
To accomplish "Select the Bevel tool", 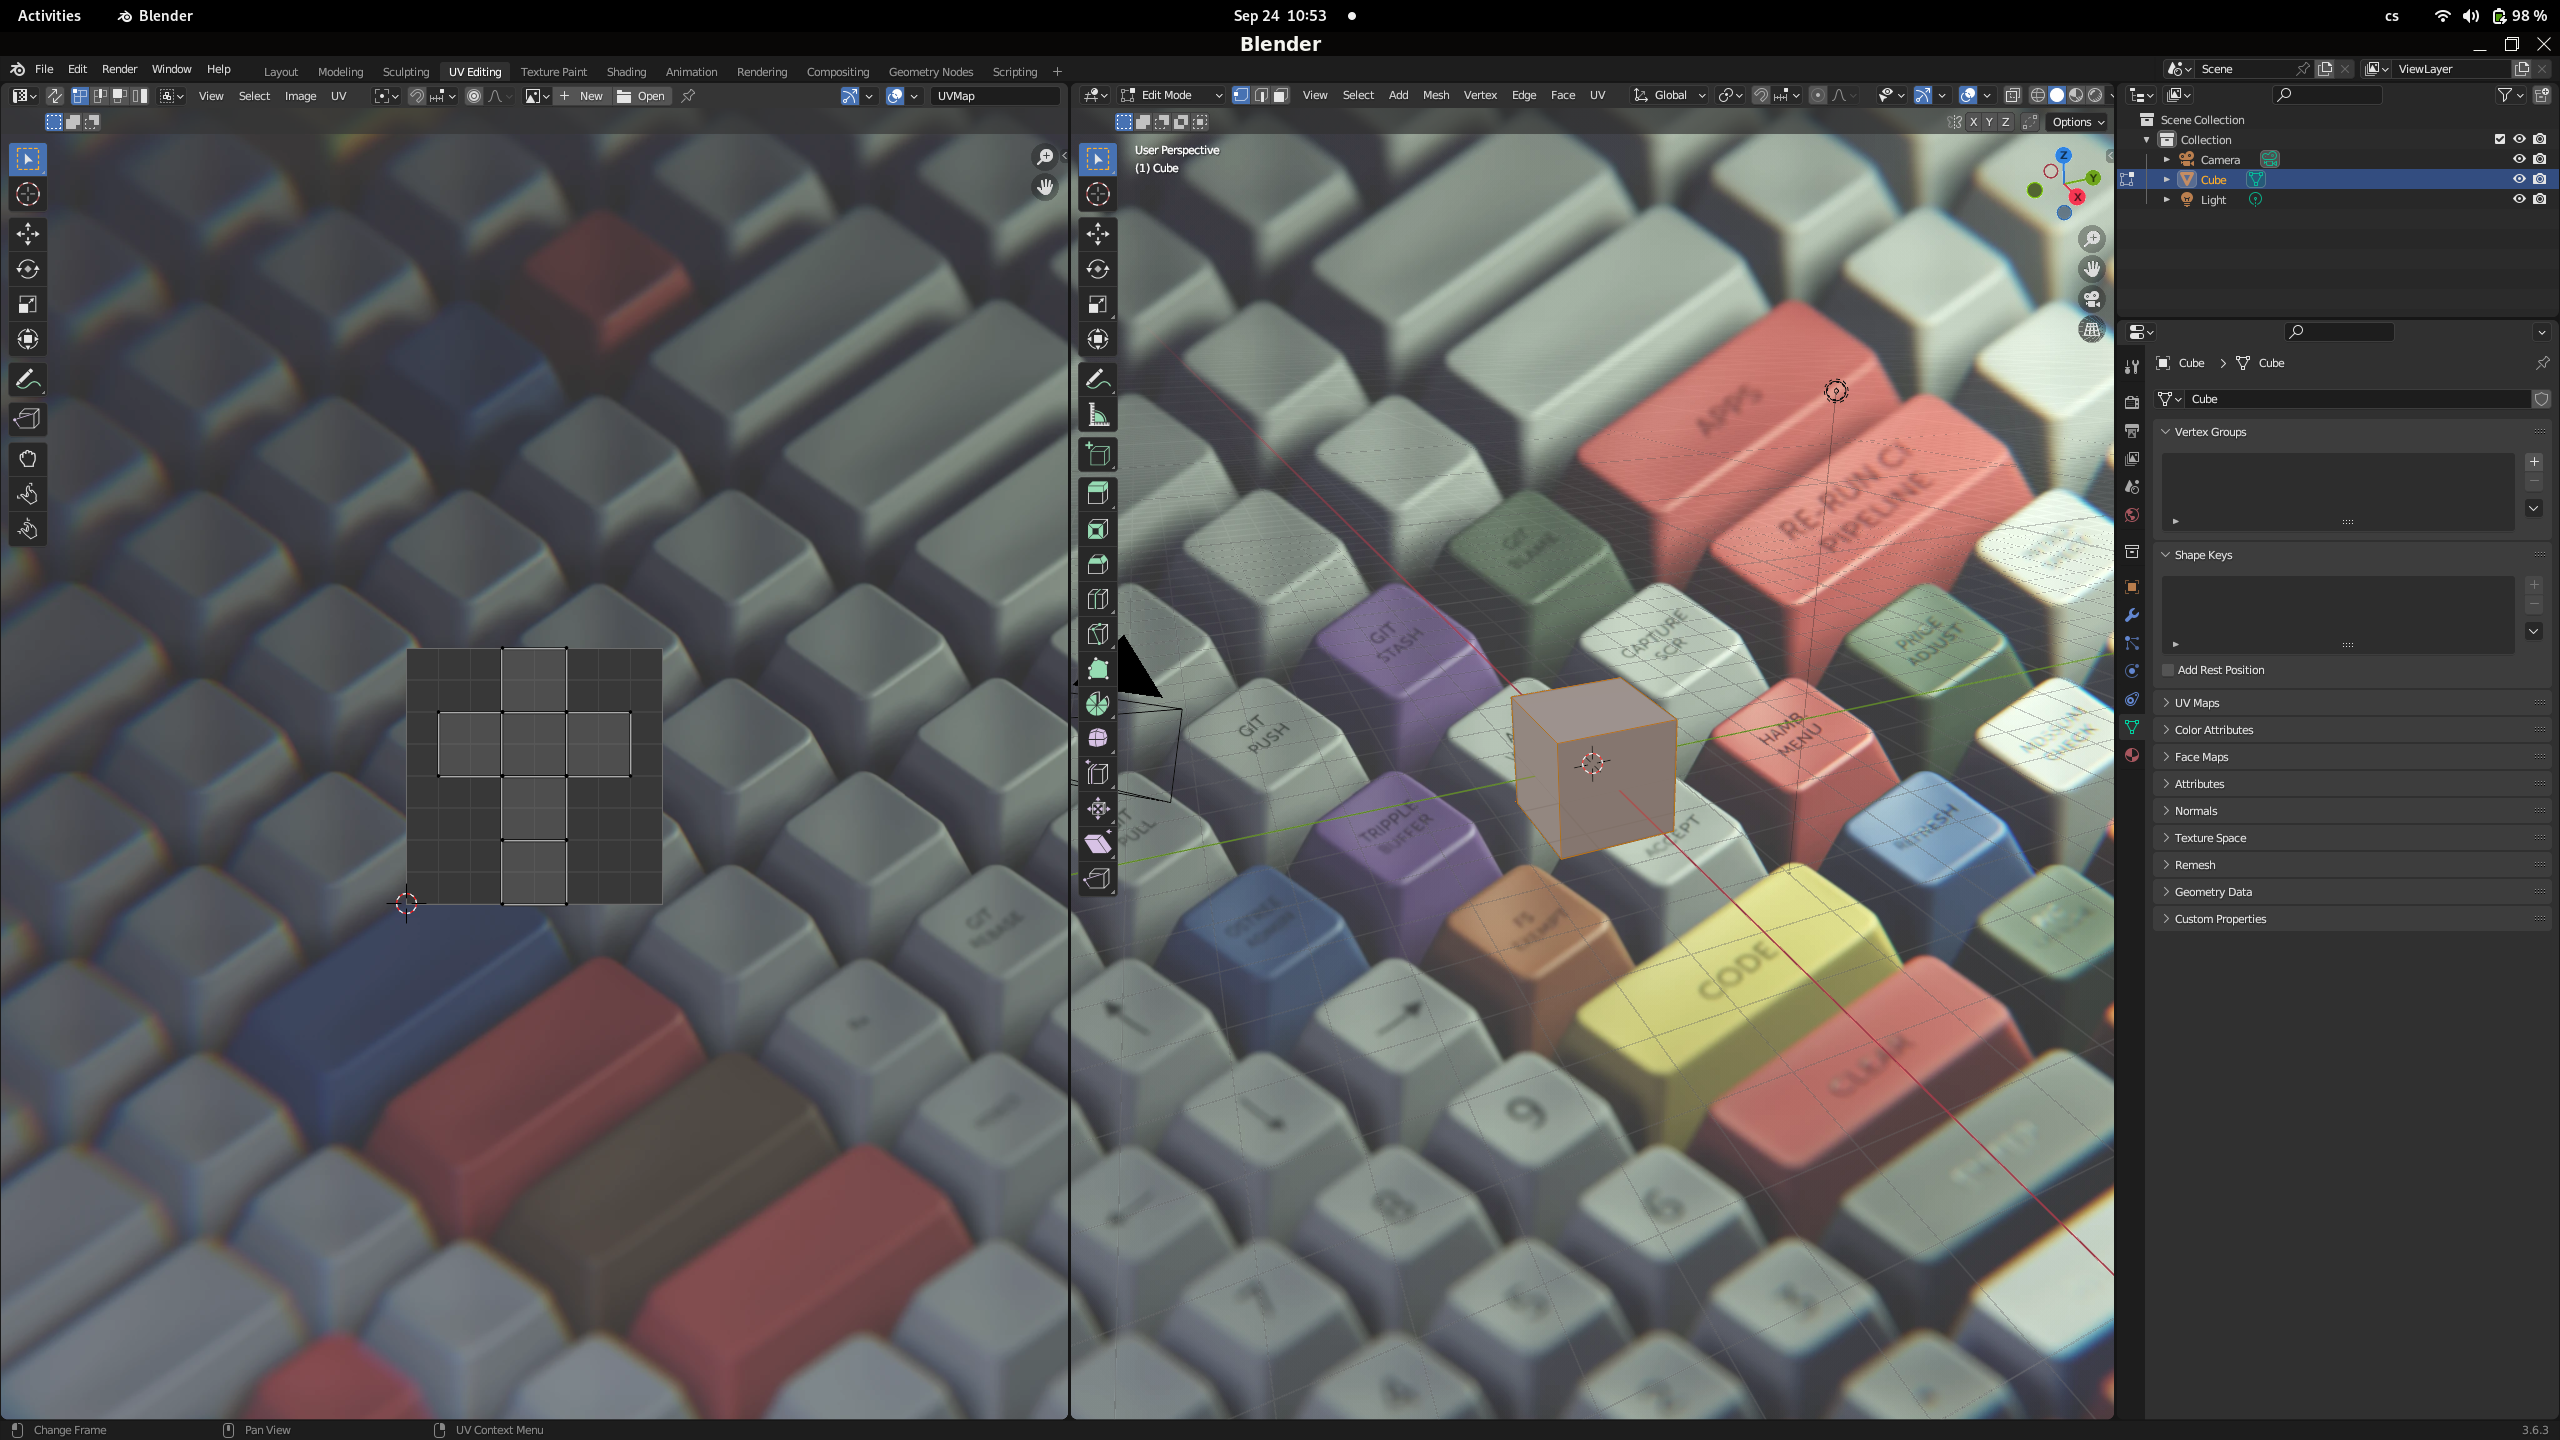I will (1098, 564).
